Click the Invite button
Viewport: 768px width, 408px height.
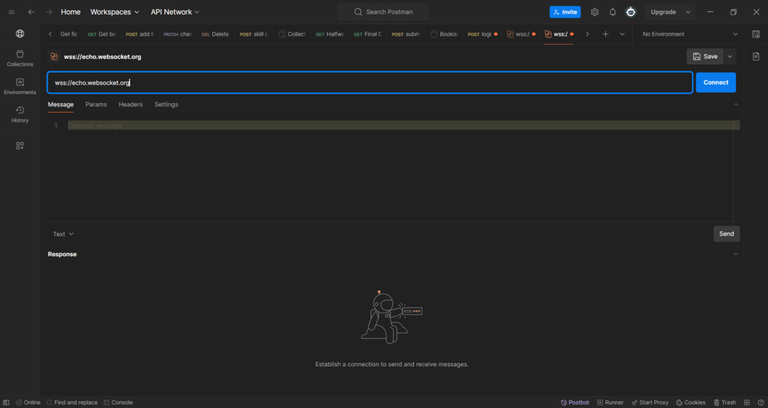[x=565, y=12]
